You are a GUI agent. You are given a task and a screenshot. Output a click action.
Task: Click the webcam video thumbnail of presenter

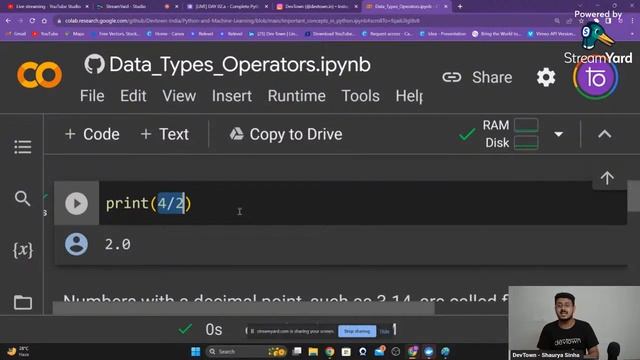click(574, 322)
